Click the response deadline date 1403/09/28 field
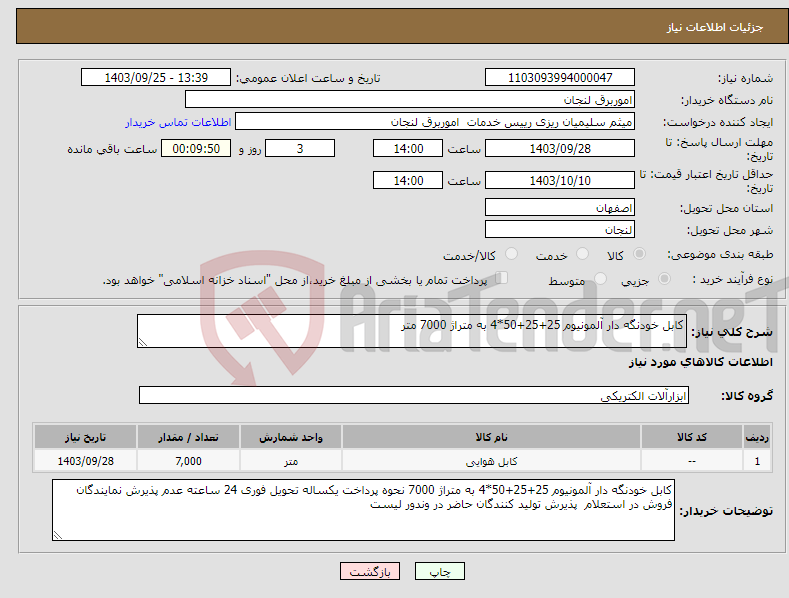Viewport: 789px width, 598px height. [x=560, y=148]
